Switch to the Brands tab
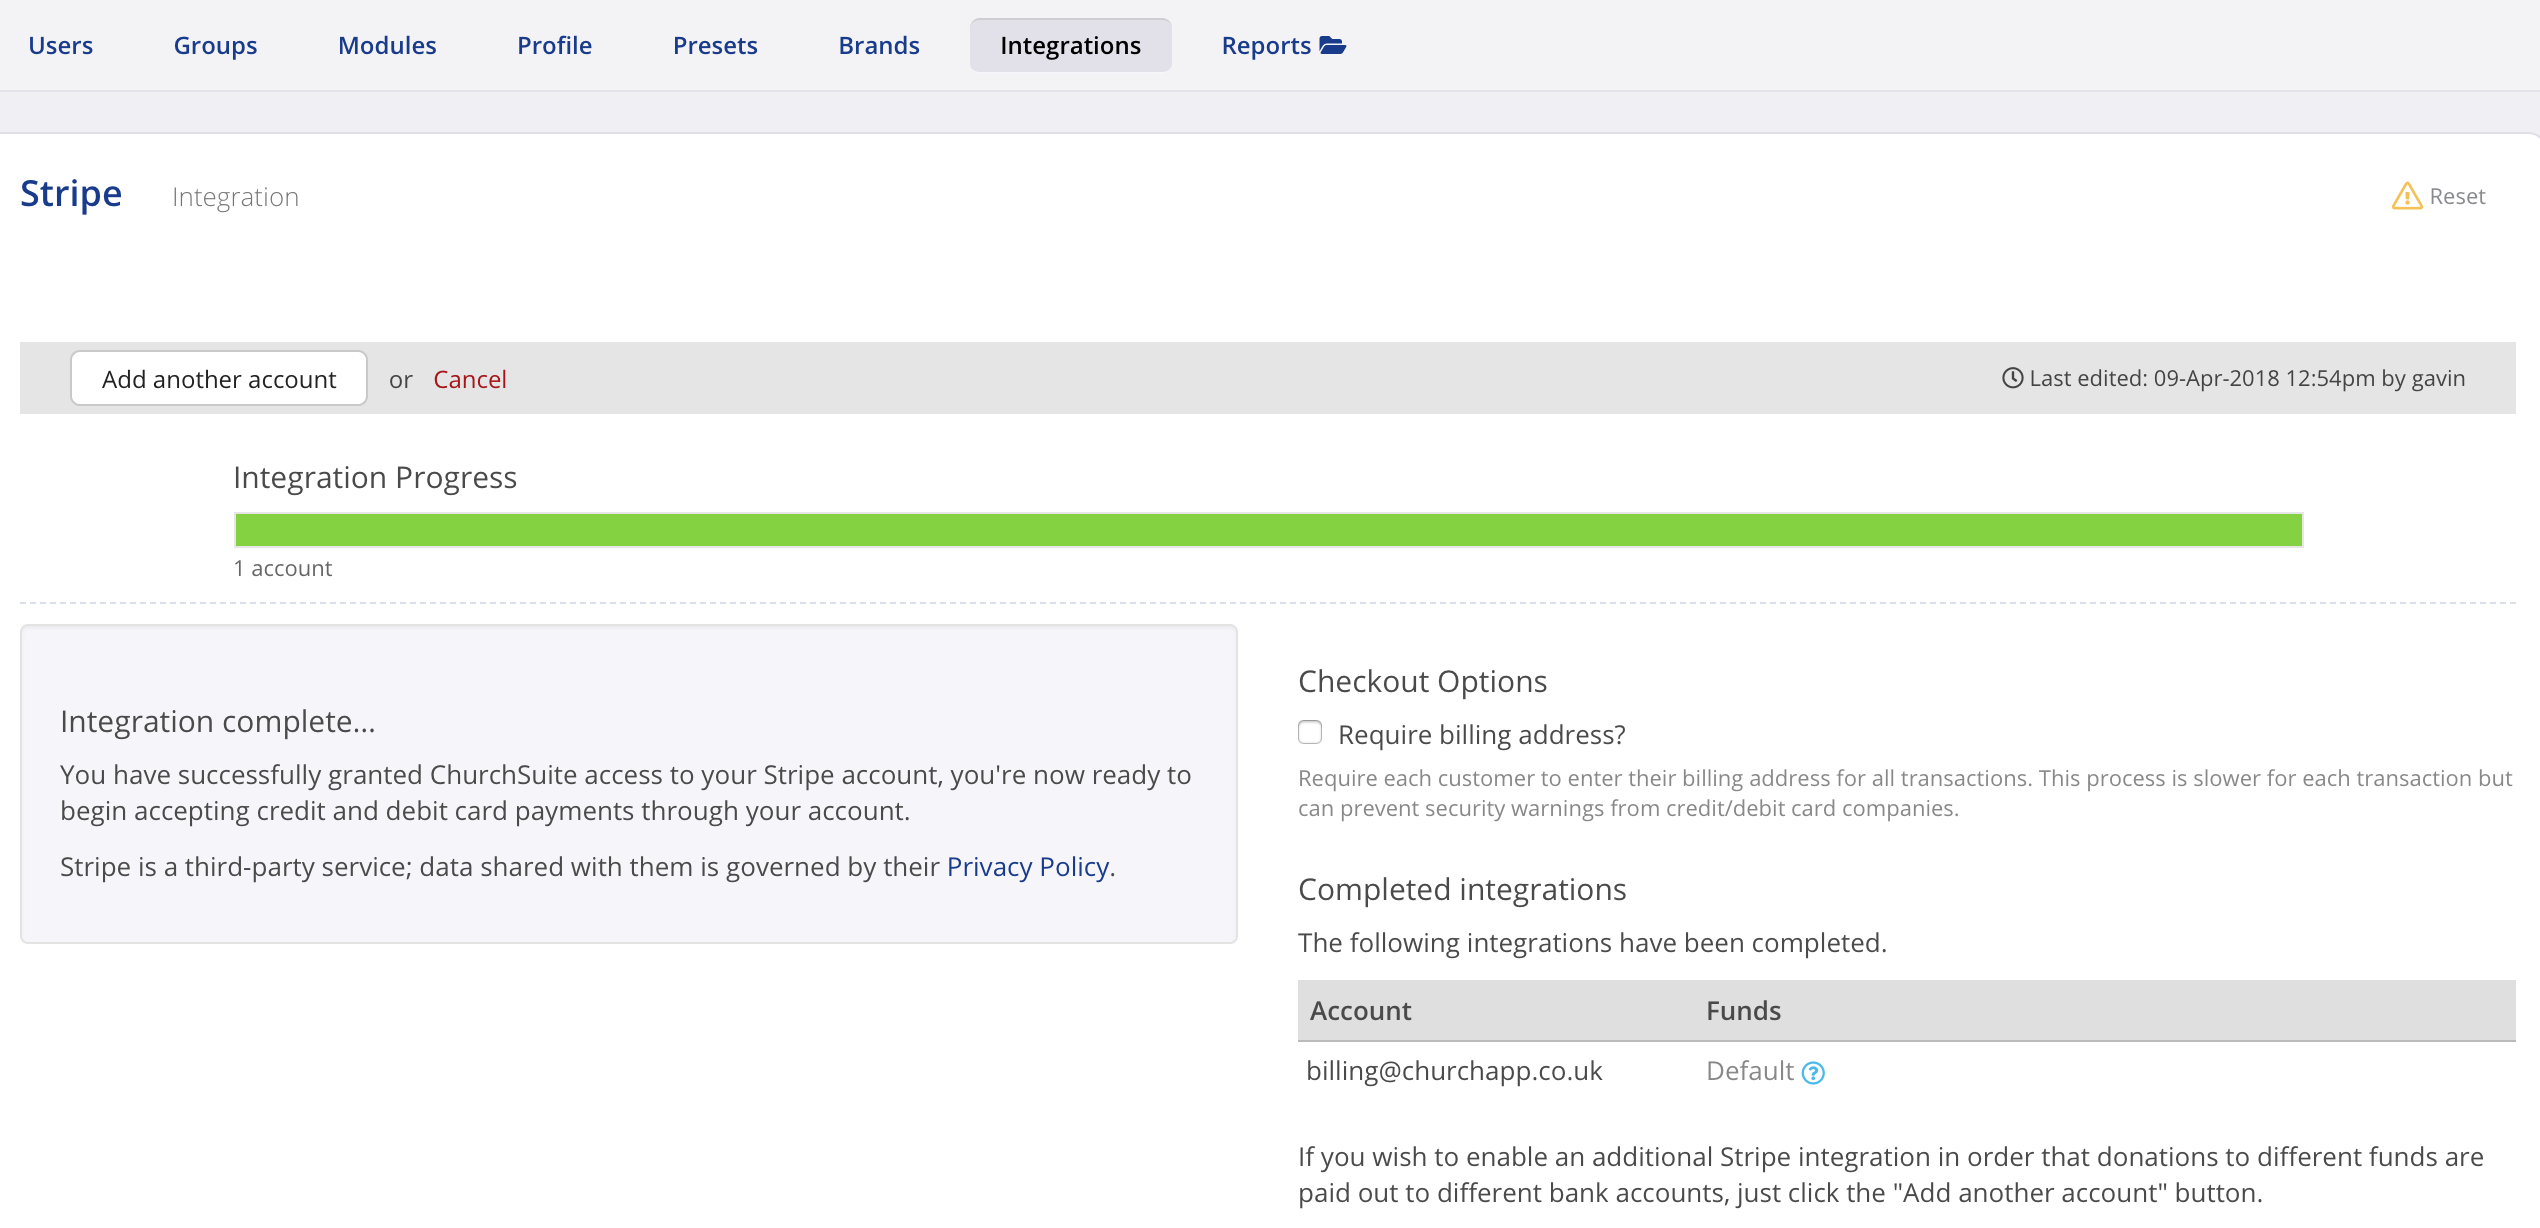 click(x=878, y=46)
